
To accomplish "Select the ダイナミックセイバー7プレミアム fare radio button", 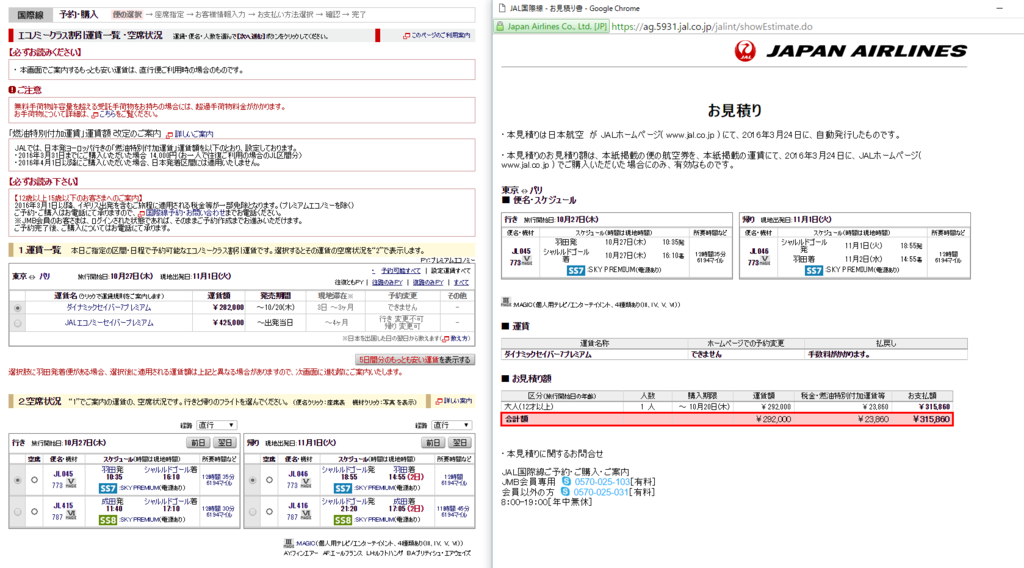I will point(18,308).
